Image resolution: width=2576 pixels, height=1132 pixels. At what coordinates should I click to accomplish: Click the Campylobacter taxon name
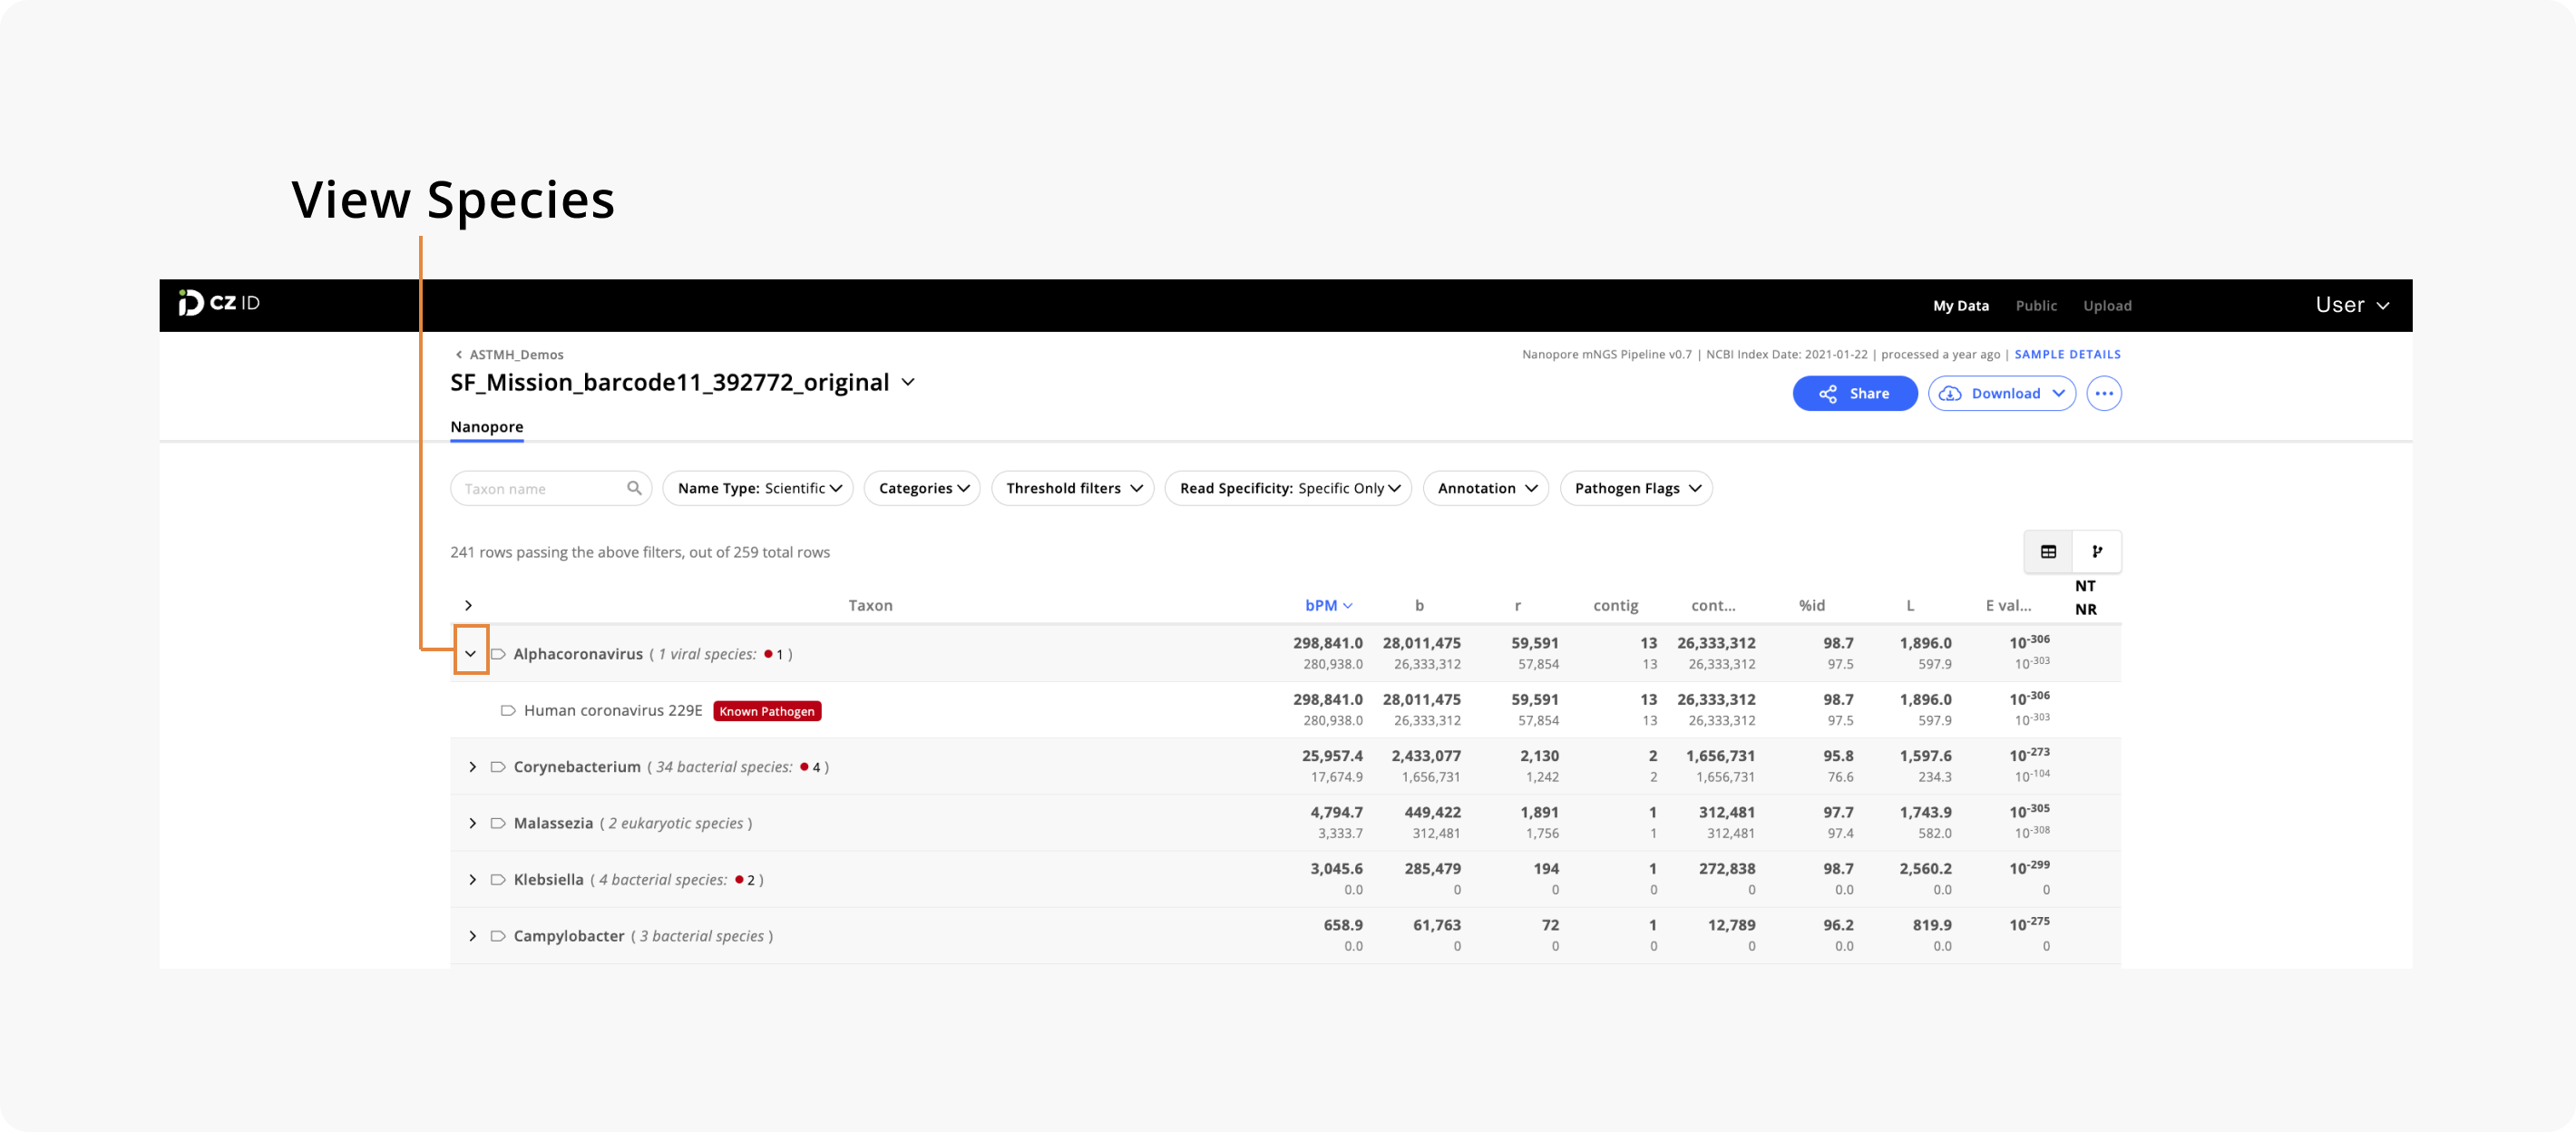pos(569,936)
